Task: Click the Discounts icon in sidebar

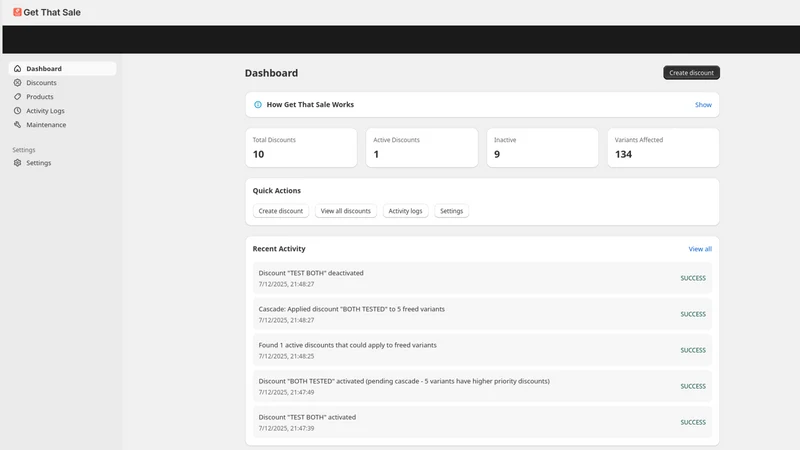Action: pyautogui.click(x=17, y=83)
